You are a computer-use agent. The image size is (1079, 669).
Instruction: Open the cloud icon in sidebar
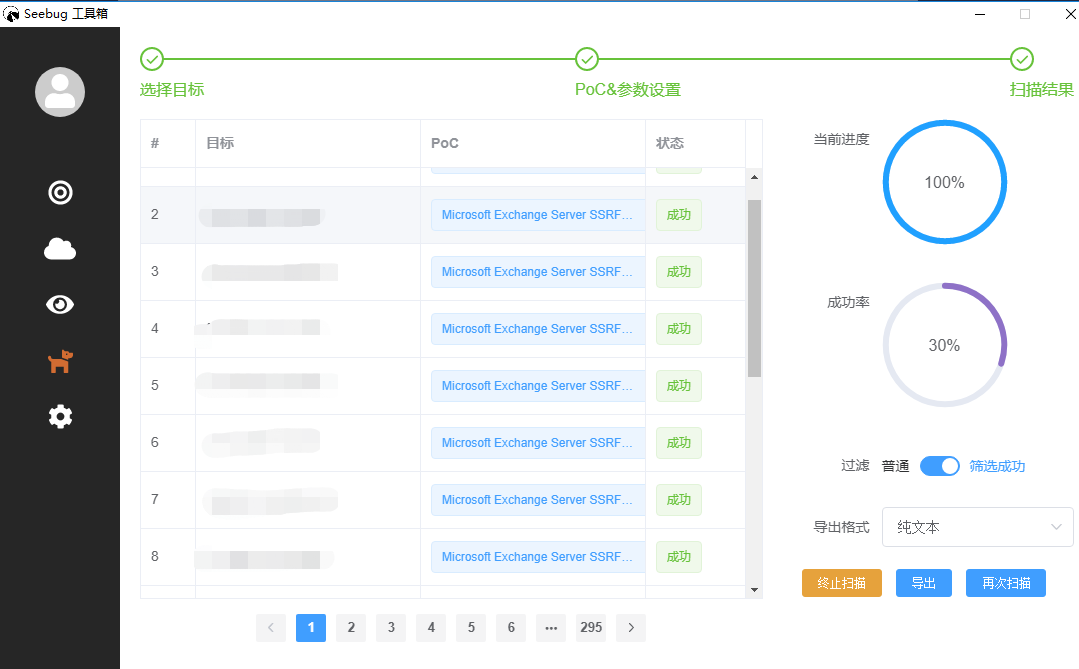pyautogui.click(x=60, y=248)
